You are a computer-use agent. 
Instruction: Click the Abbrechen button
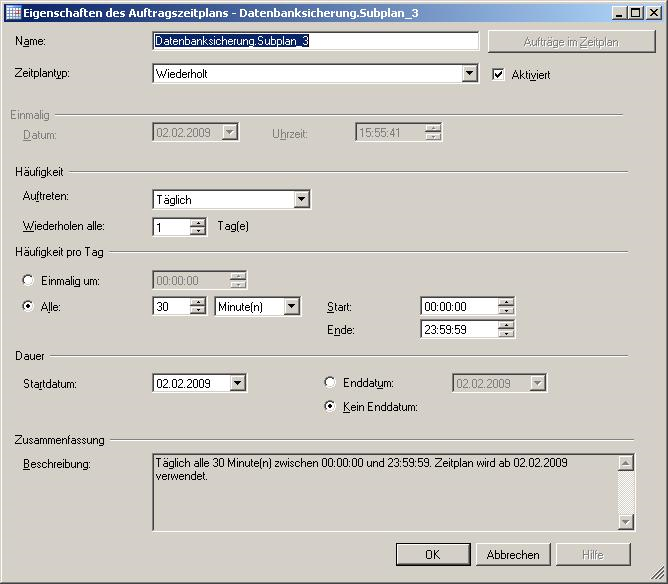(x=513, y=554)
